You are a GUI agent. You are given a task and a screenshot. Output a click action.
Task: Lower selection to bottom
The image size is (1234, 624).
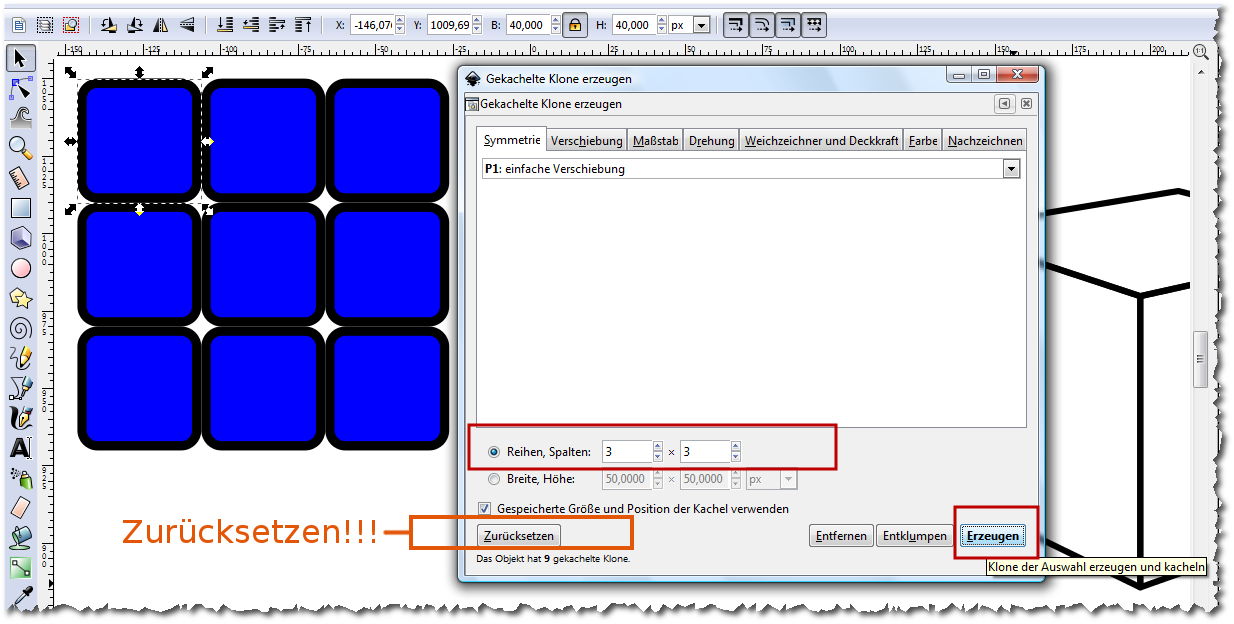[x=225, y=24]
